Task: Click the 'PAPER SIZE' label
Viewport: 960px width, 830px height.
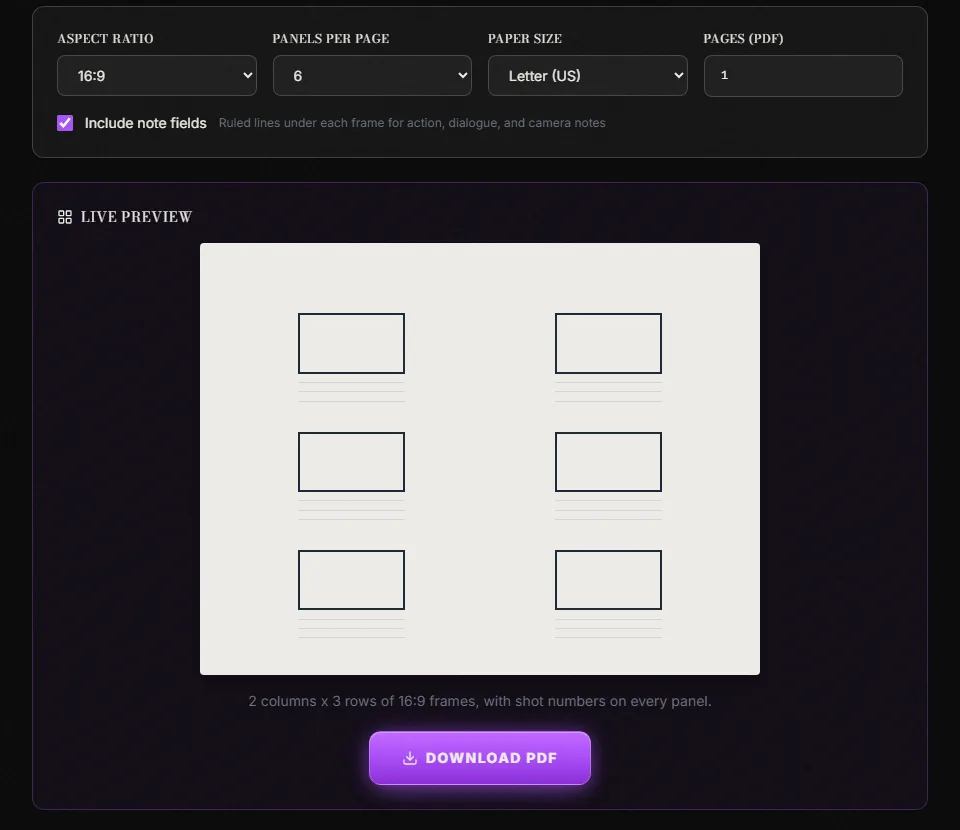Action: click(x=525, y=39)
